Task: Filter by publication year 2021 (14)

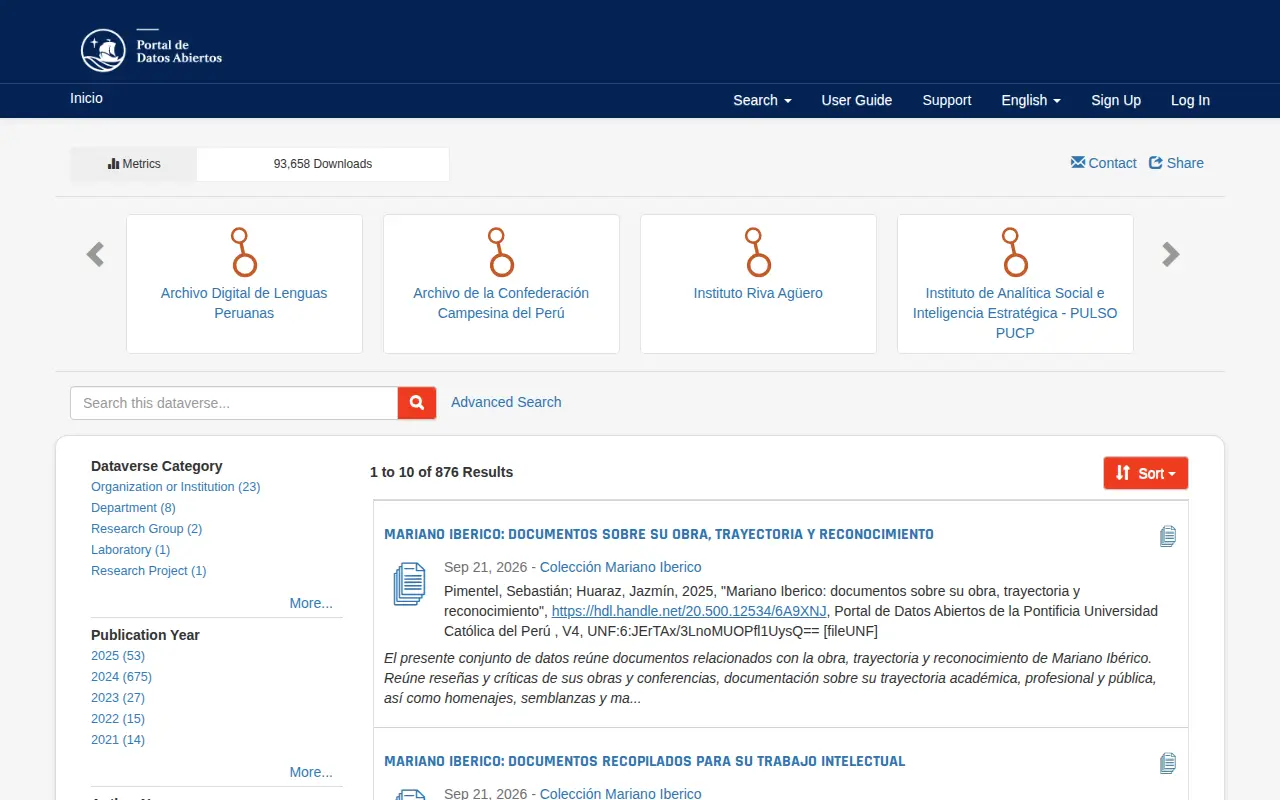Action: [x=118, y=740]
